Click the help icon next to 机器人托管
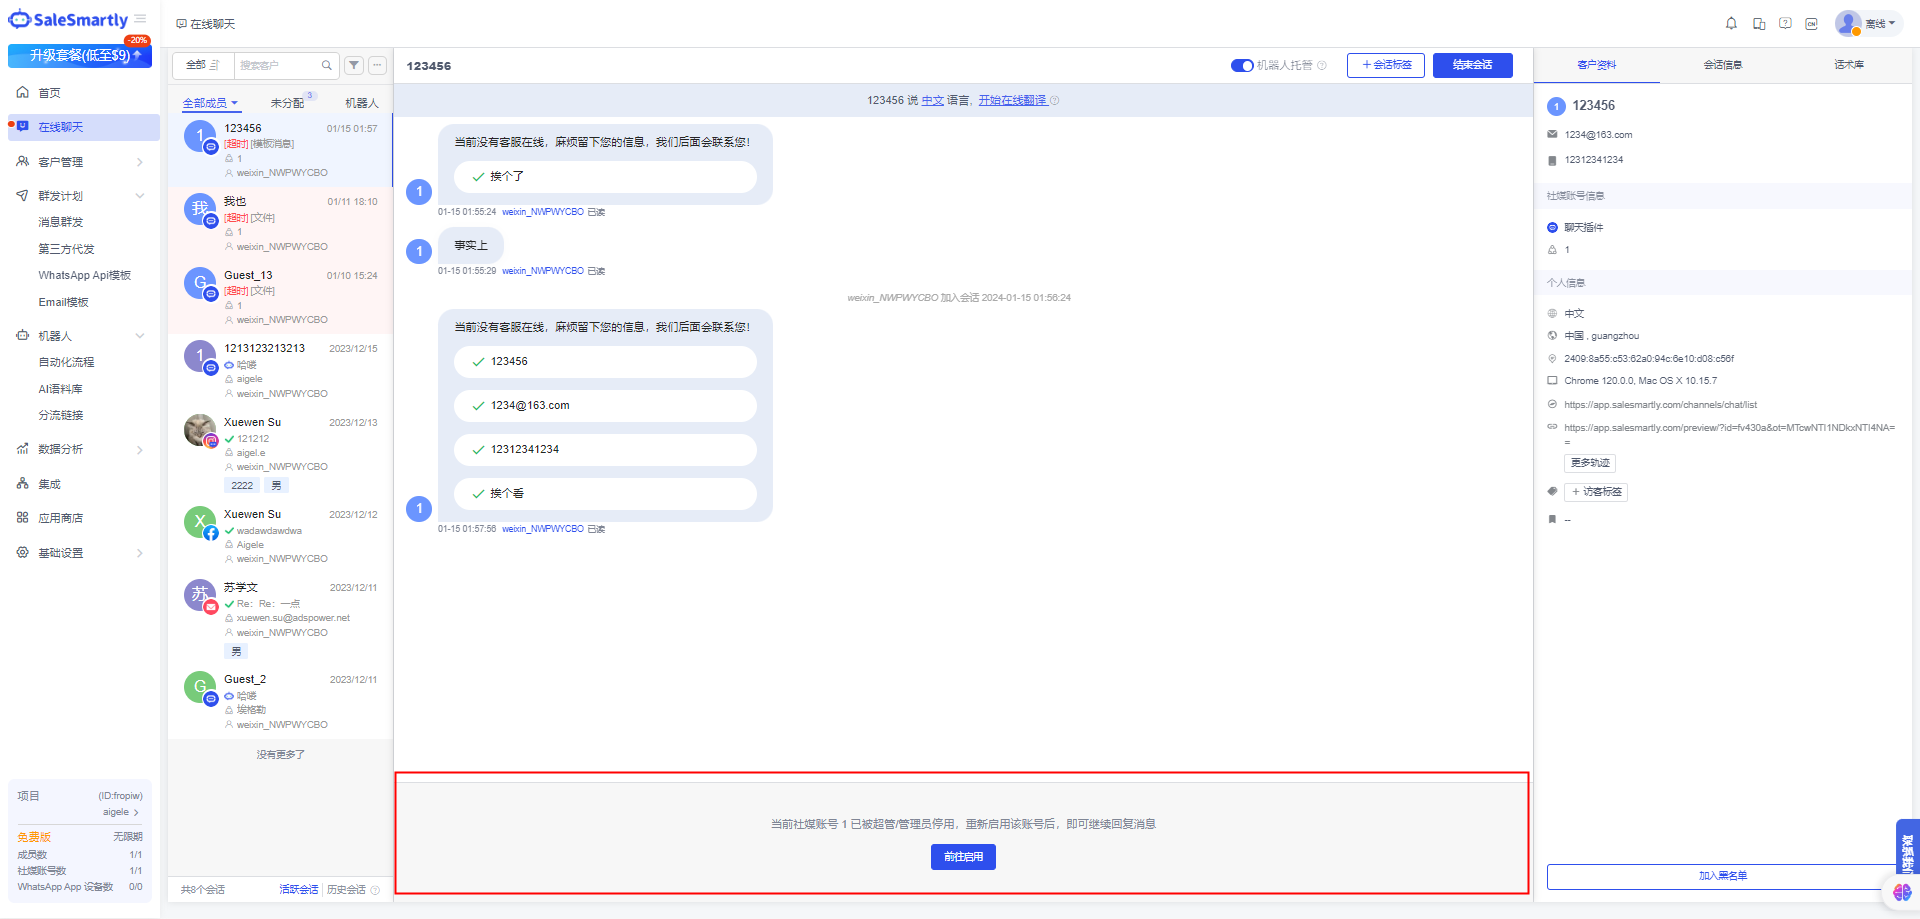 pyautogui.click(x=1322, y=65)
